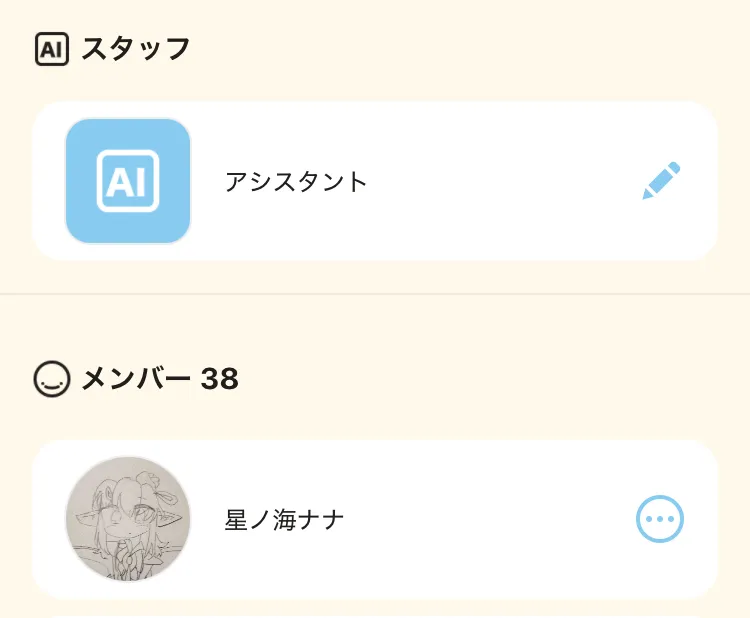Select the アシスタント staff name
The image size is (750, 618).
click(x=296, y=182)
